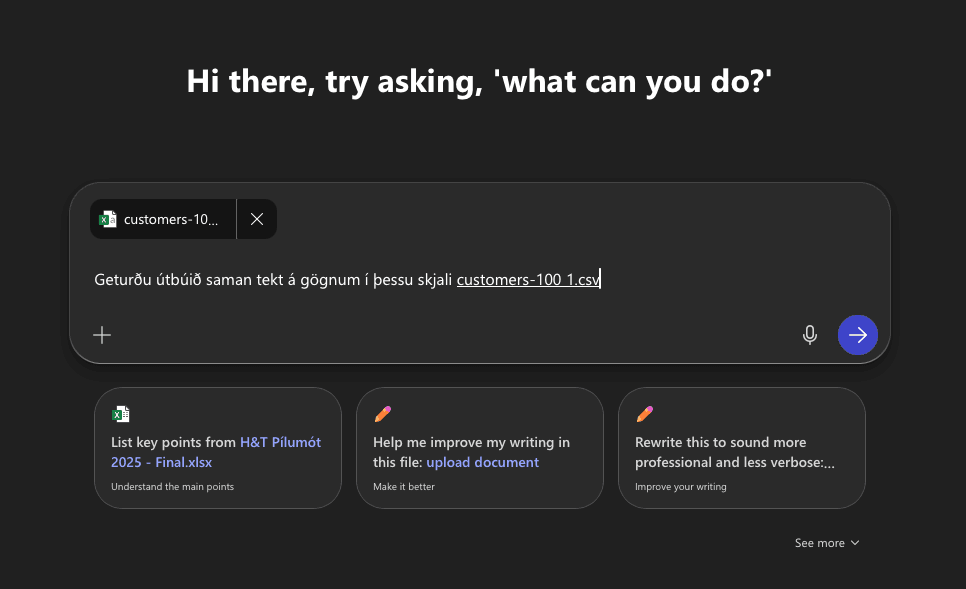Open customers-100 1.csv link in the prompt
This screenshot has height=589, width=966.
coord(527,279)
